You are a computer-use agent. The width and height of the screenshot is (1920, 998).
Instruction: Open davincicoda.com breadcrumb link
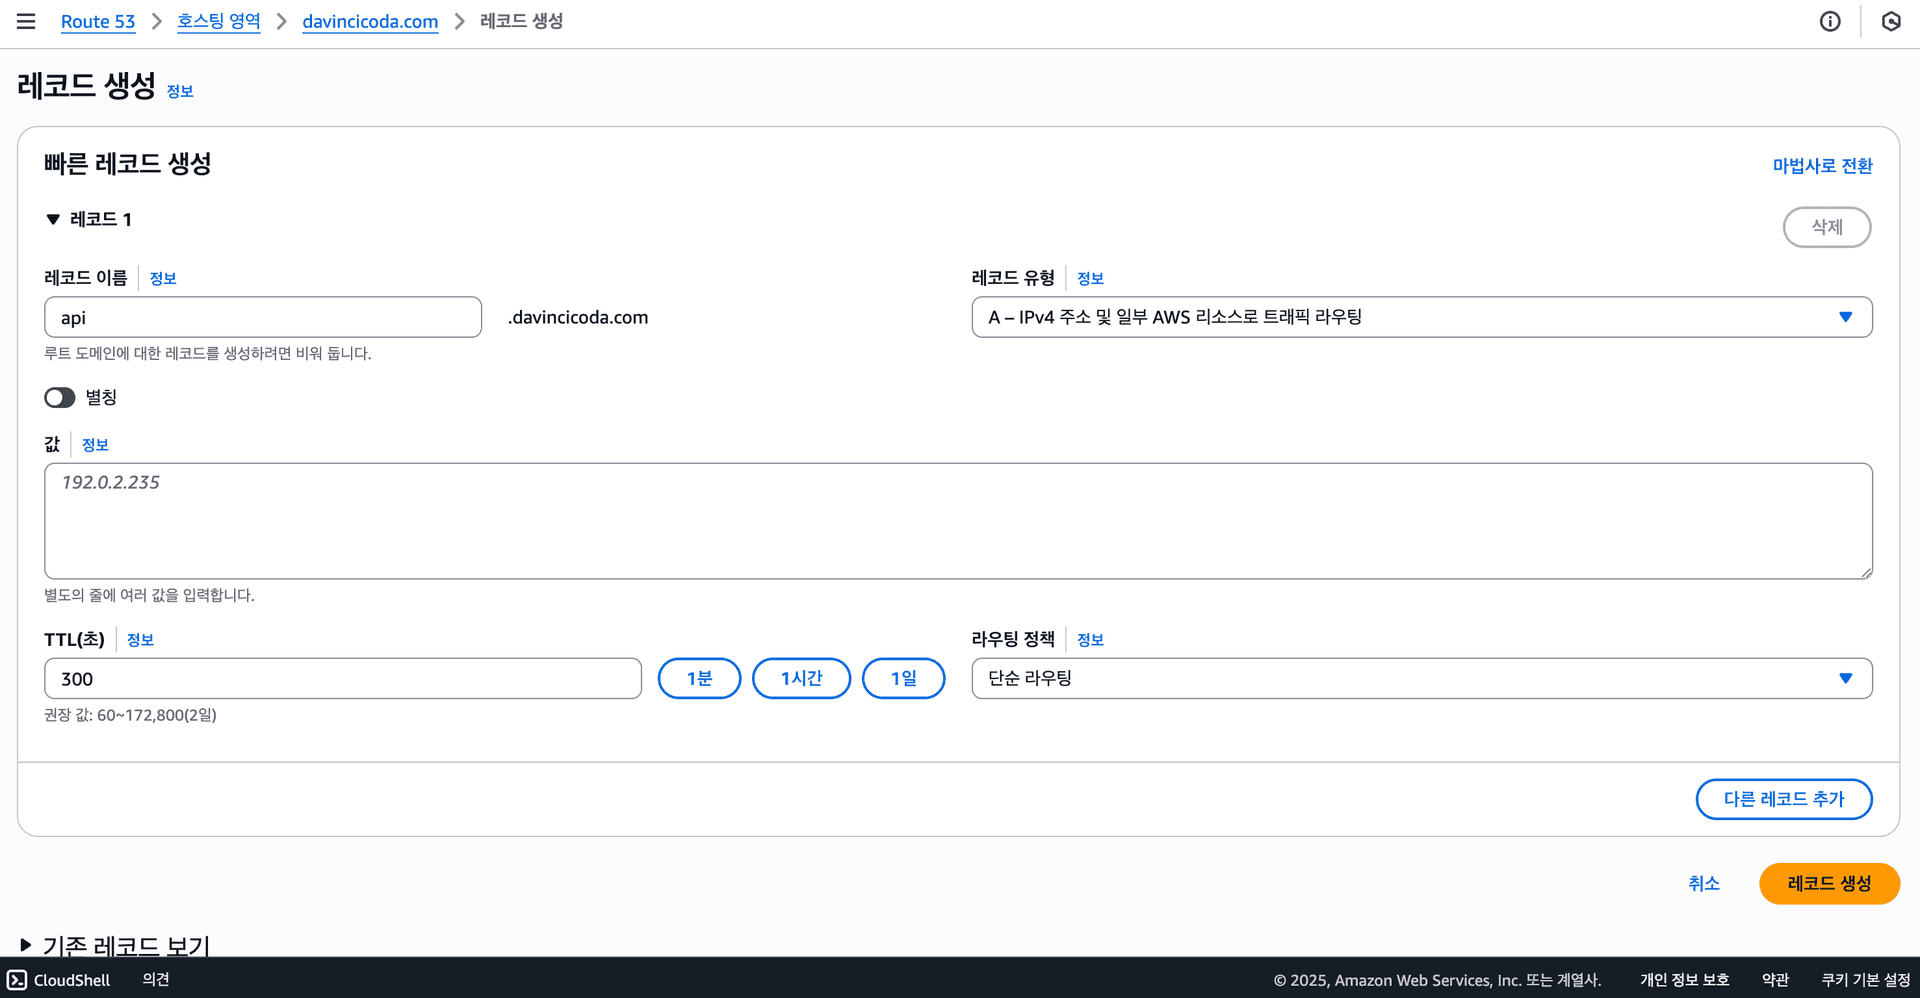(x=370, y=21)
